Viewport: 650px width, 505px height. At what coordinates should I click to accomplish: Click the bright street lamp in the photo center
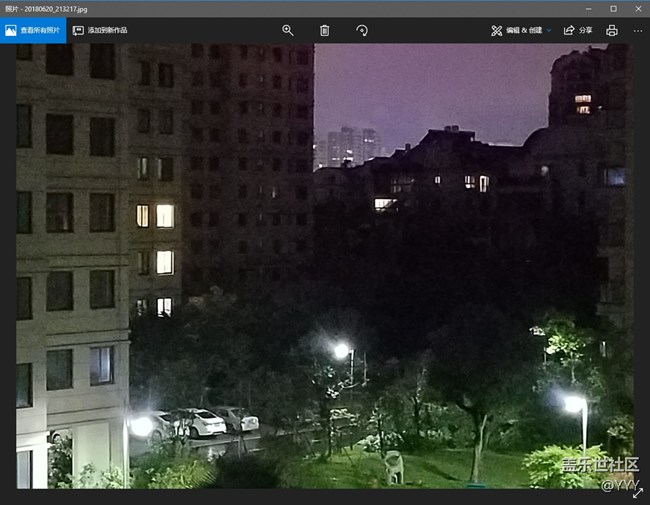pos(341,350)
